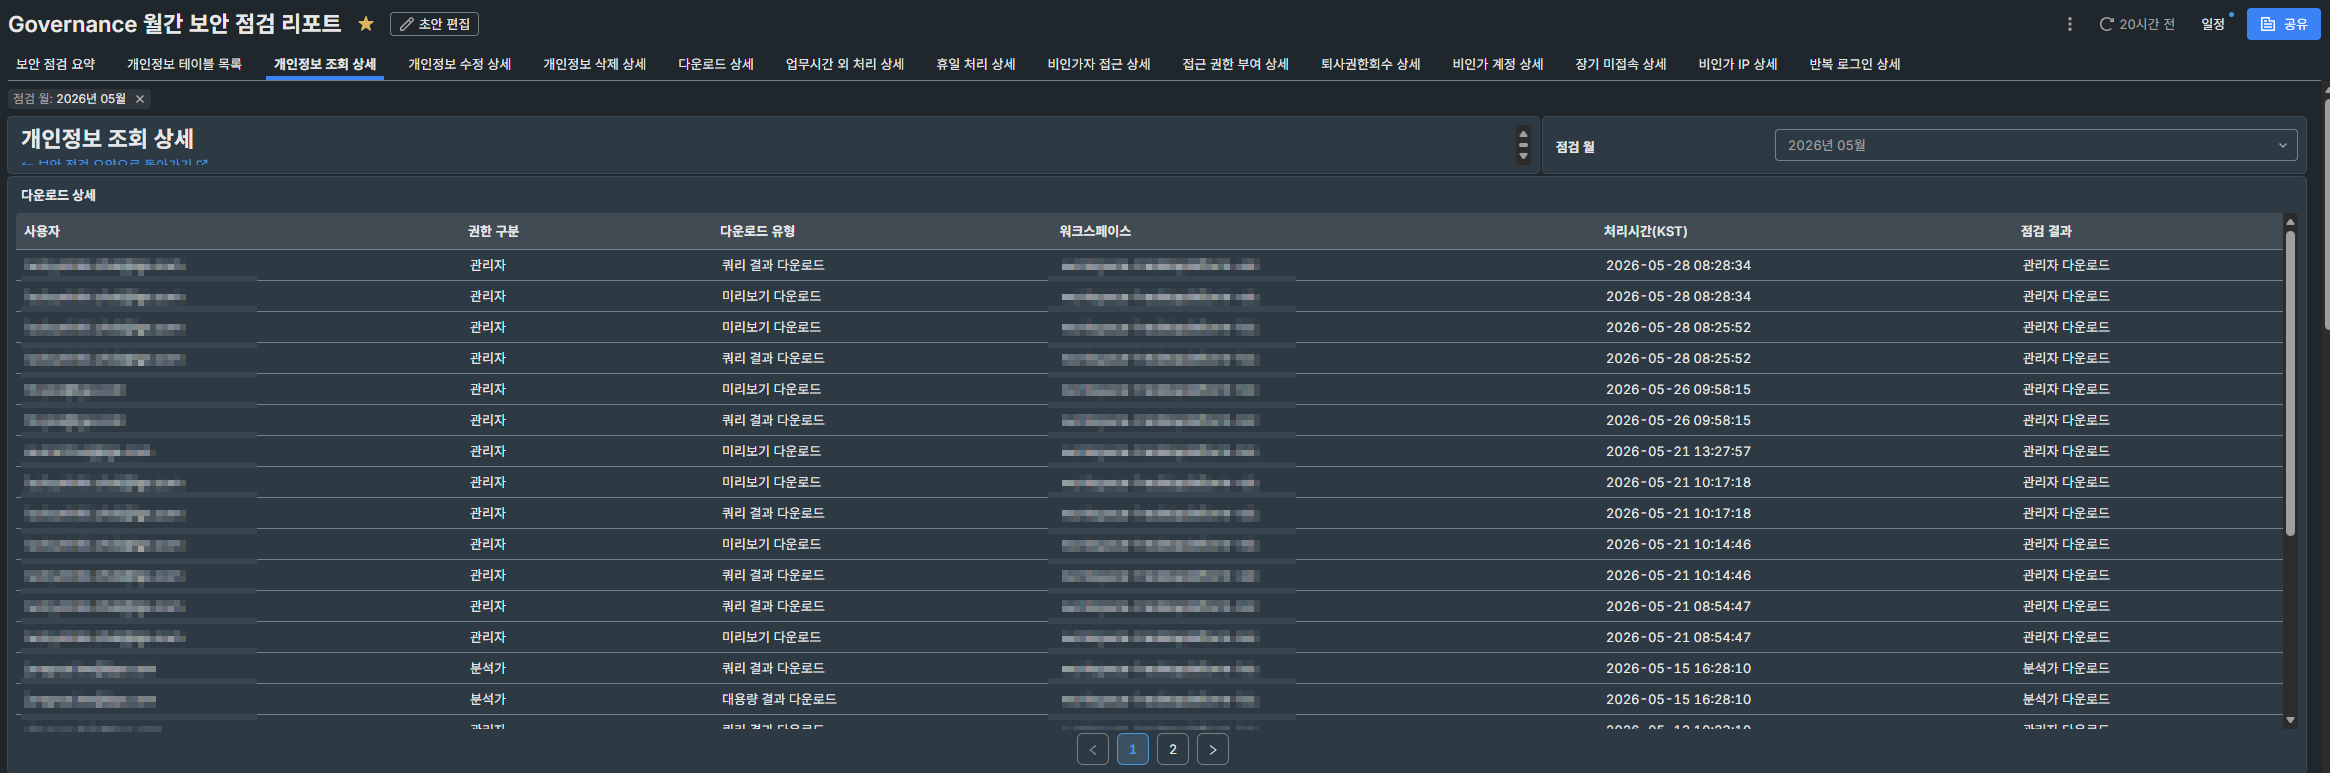The height and width of the screenshot is (773, 2330).
Task: Switch to 개인정보 테이블 목록 tab
Action: (x=184, y=64)
